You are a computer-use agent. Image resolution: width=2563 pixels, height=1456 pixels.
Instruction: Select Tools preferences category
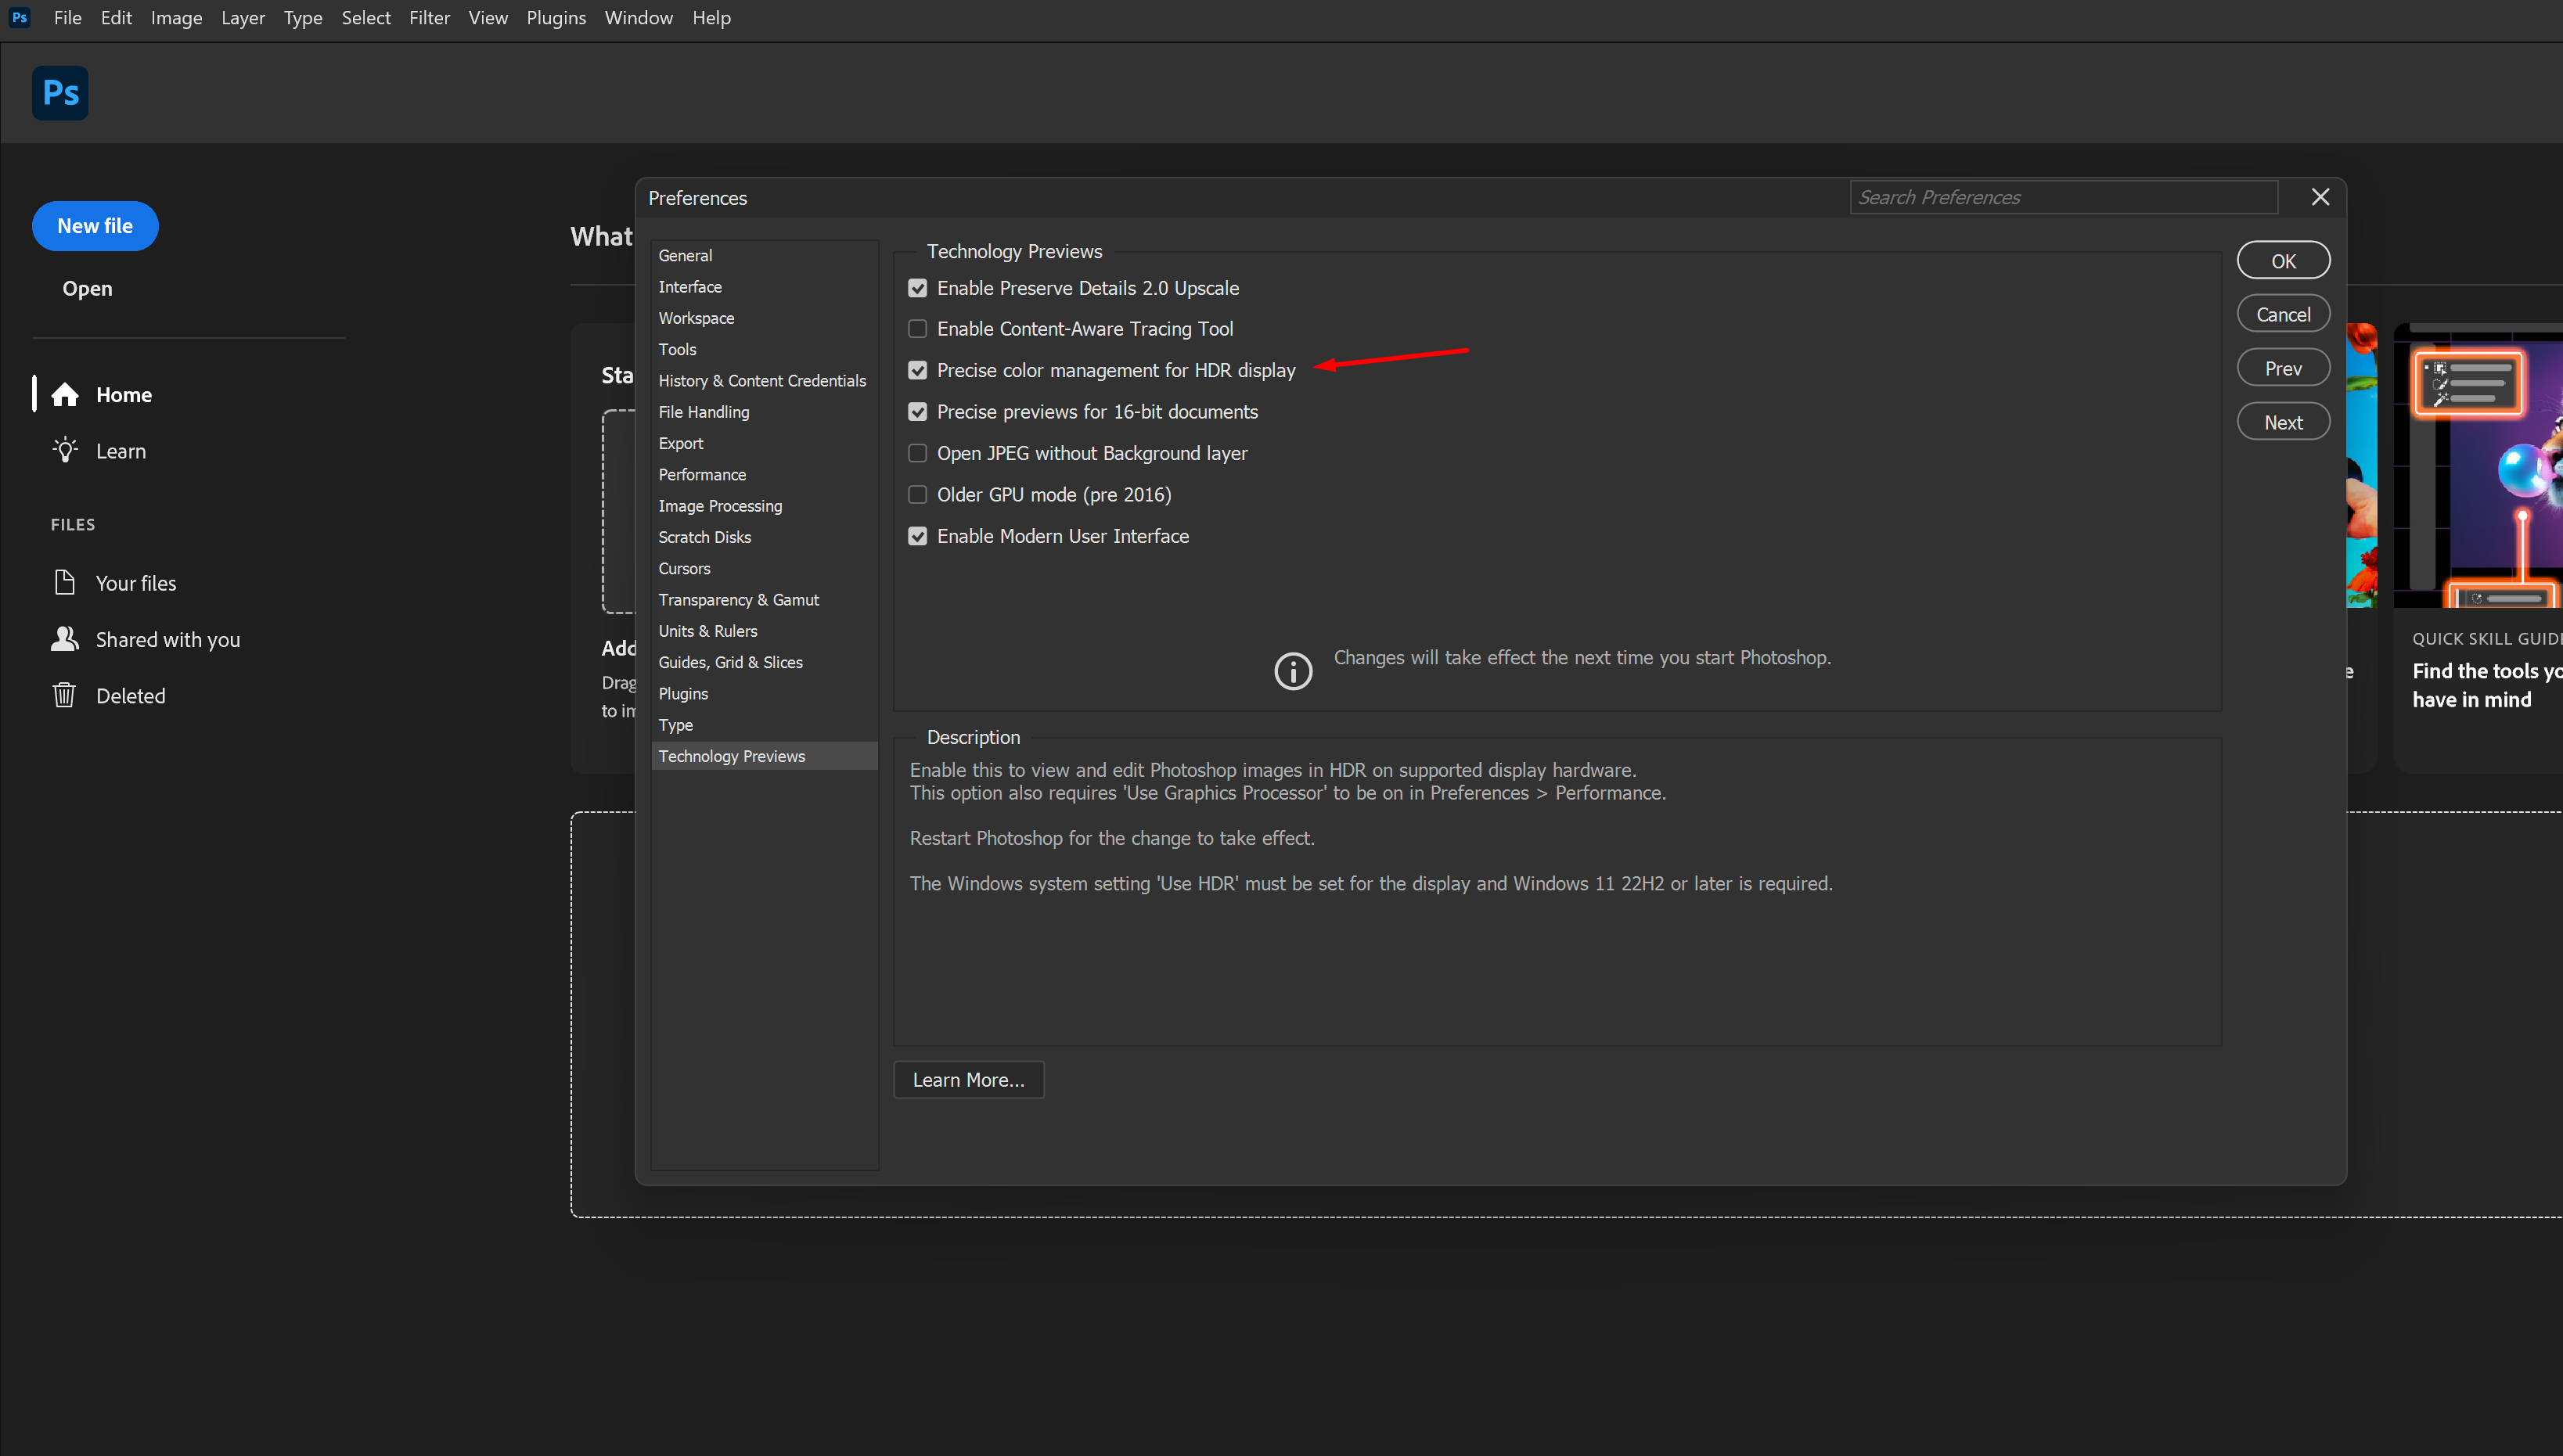764,349
